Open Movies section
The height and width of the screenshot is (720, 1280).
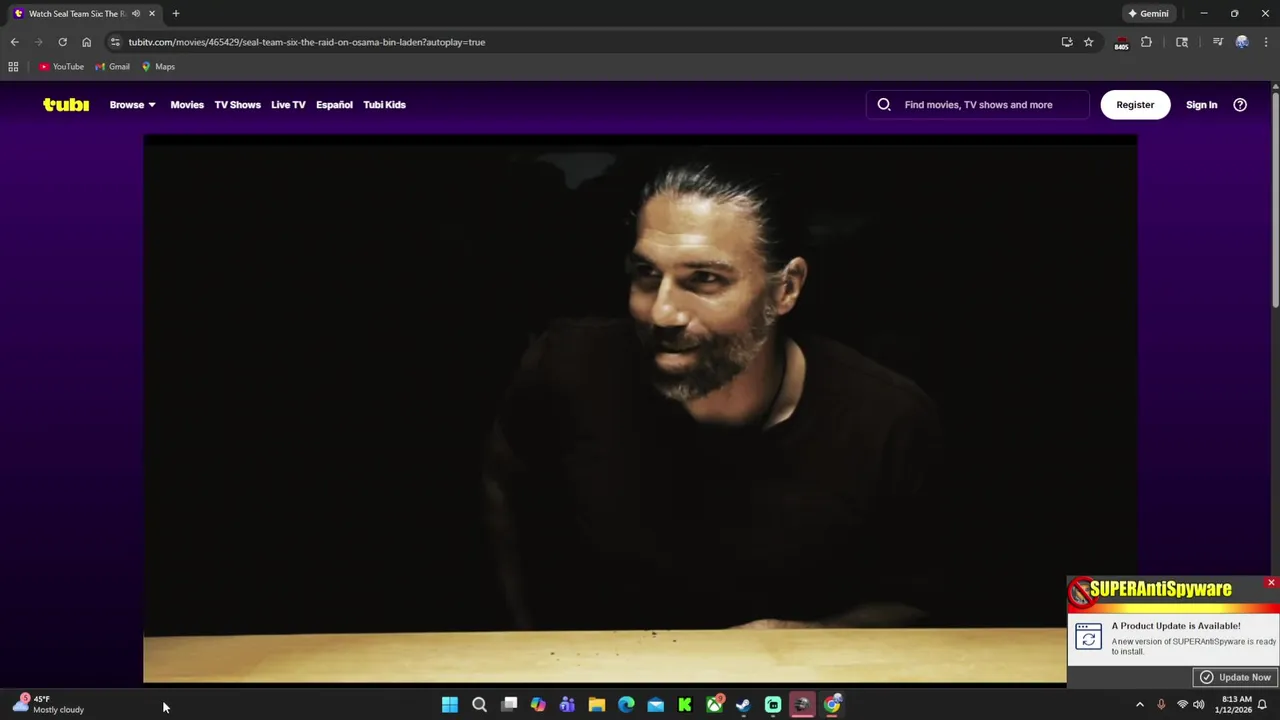point(187,104)
